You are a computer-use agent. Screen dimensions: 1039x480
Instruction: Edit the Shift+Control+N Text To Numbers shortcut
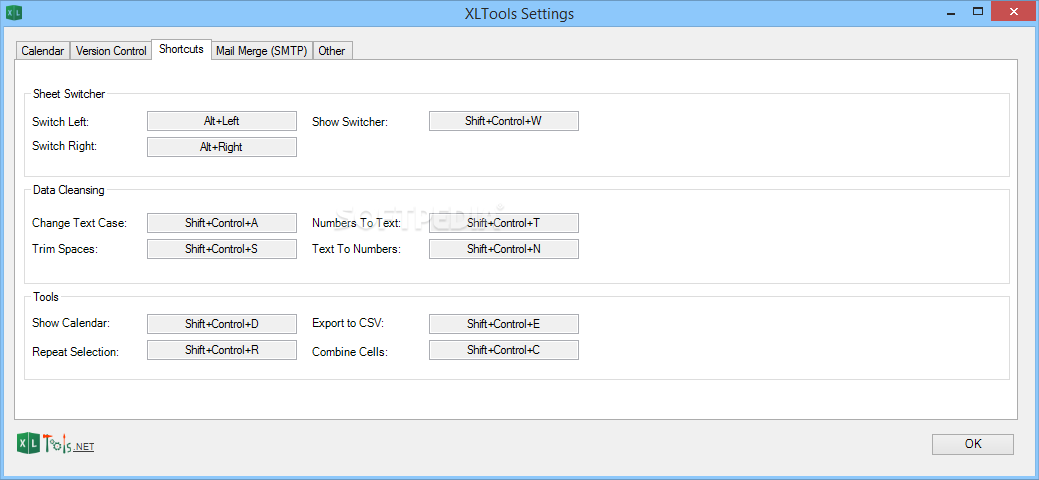pos(504,249)
